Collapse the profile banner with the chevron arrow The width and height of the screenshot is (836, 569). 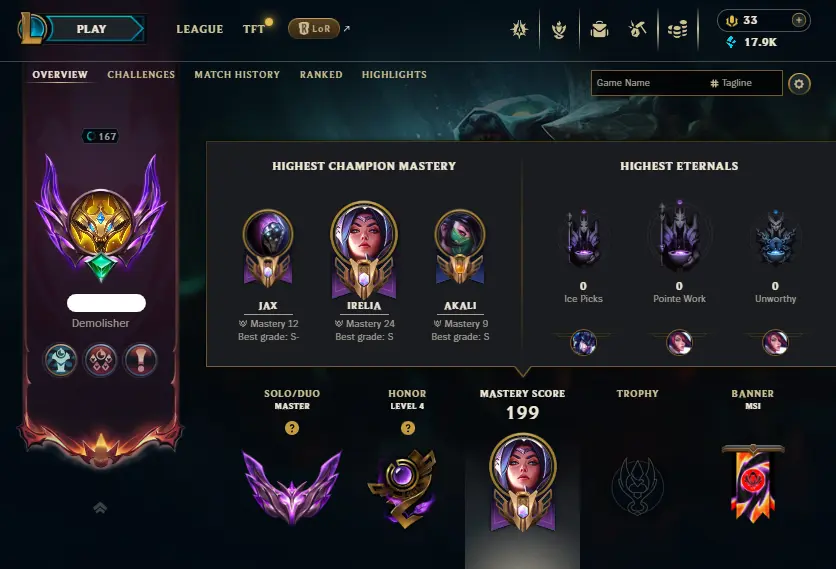coord(100,508)
